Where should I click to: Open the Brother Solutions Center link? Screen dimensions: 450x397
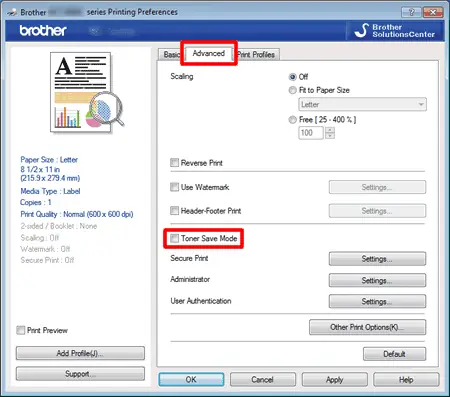pos(395,31)
